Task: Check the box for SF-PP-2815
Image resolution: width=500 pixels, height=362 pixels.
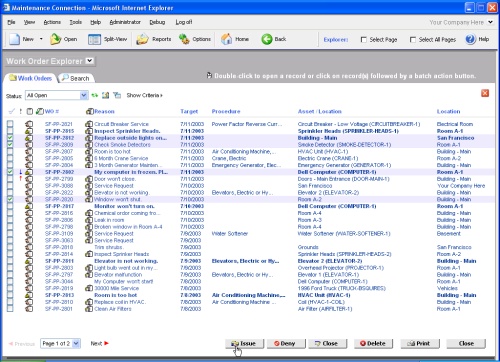Action: pos(10,131)
